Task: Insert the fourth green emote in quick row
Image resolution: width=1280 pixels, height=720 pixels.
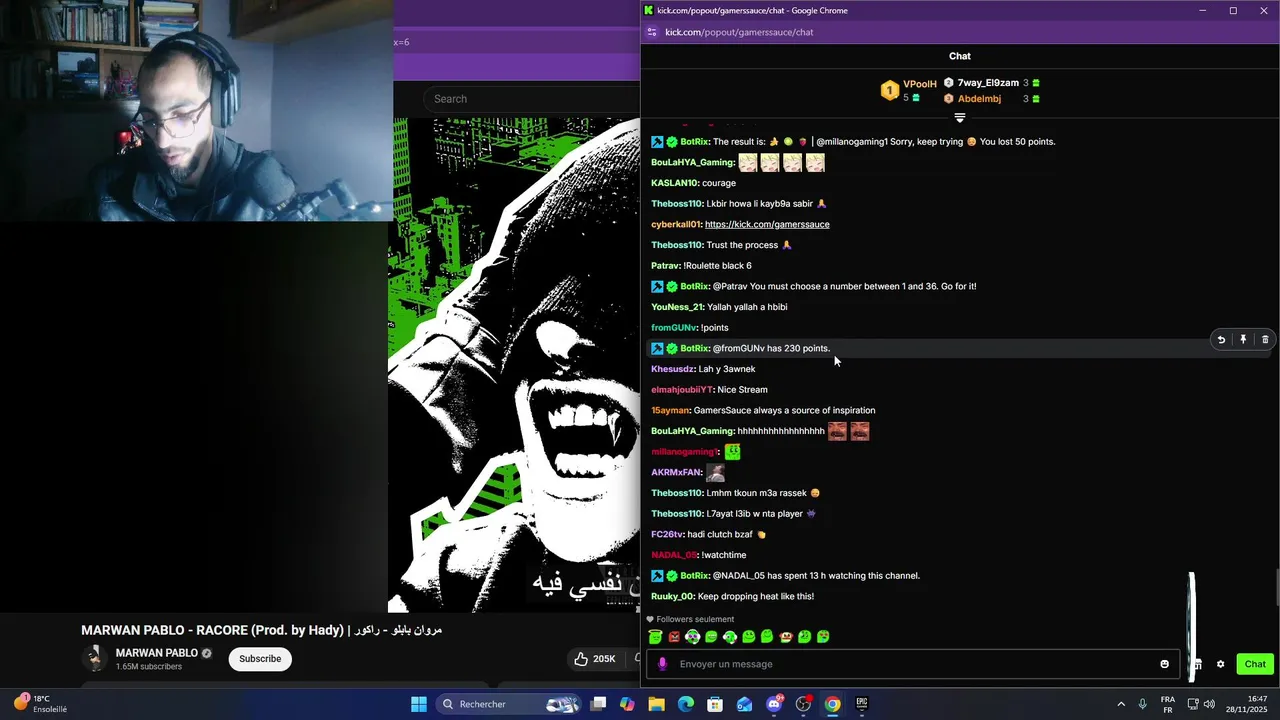Action: (x=711, y=637)
